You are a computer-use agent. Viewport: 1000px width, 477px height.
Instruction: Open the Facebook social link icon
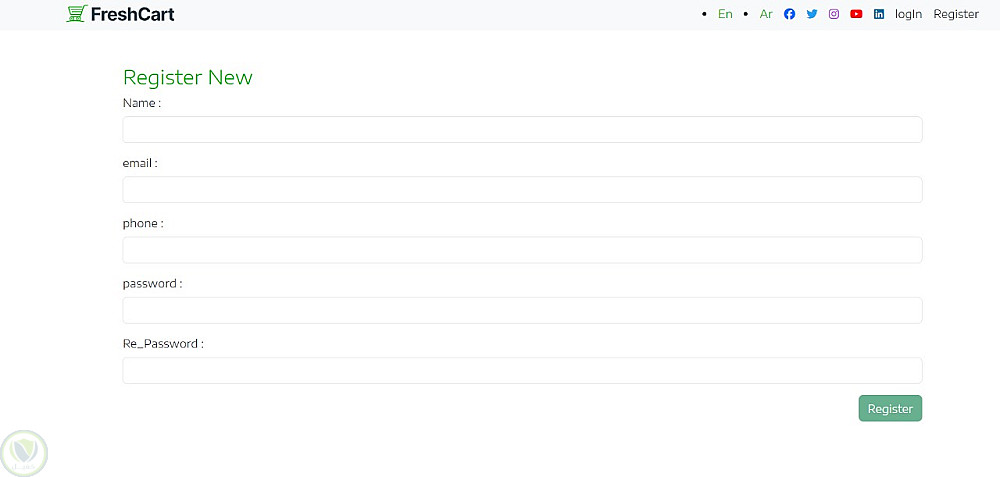pyautogui.click(x=789, y=14)
